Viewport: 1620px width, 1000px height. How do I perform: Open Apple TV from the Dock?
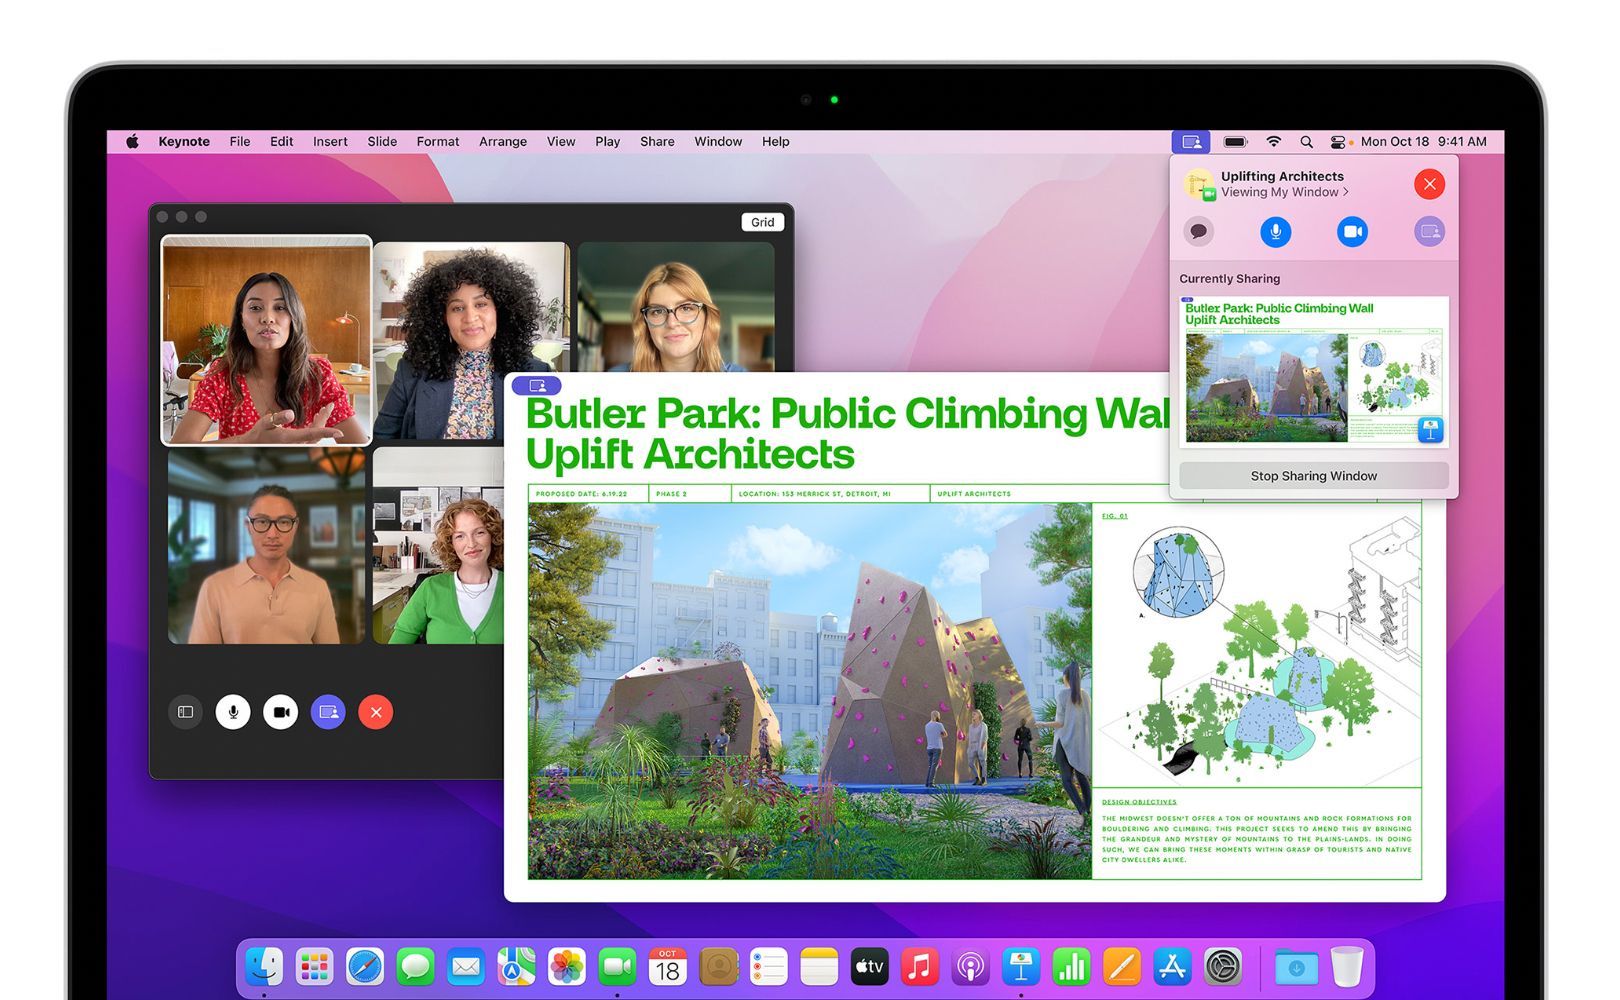coord(870,967)
